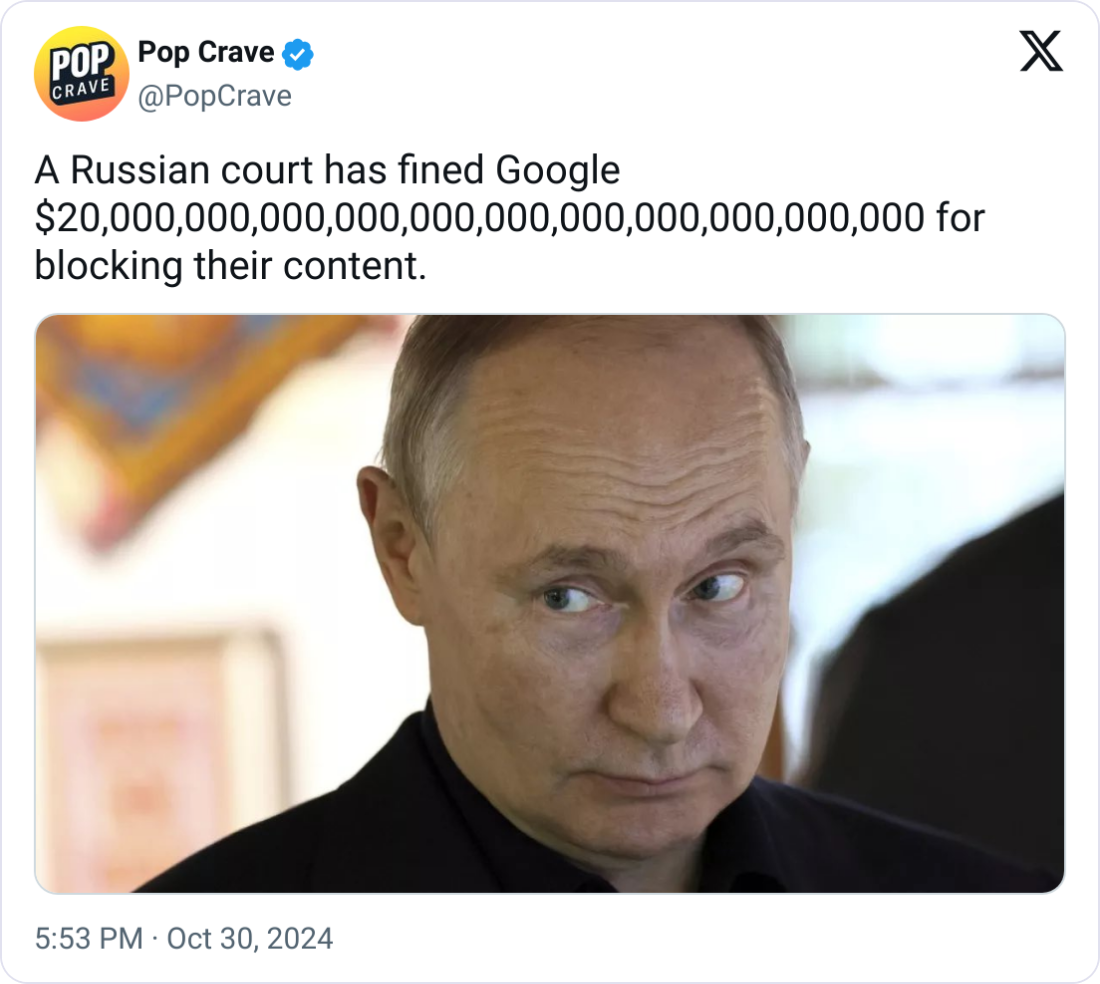Click the long dollar amount in the tweet
This screenshot has height=984, width=1100.
(479, 218)
